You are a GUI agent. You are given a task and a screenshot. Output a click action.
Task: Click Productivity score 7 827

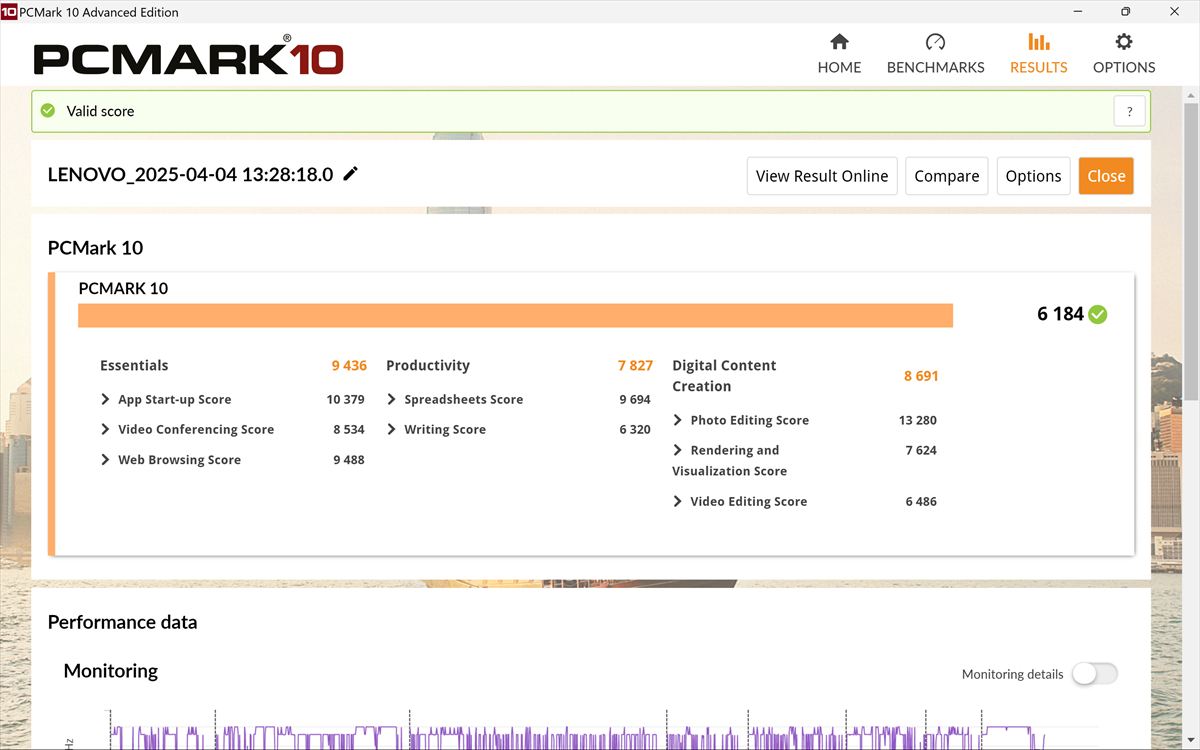click(x=635, y=366)
